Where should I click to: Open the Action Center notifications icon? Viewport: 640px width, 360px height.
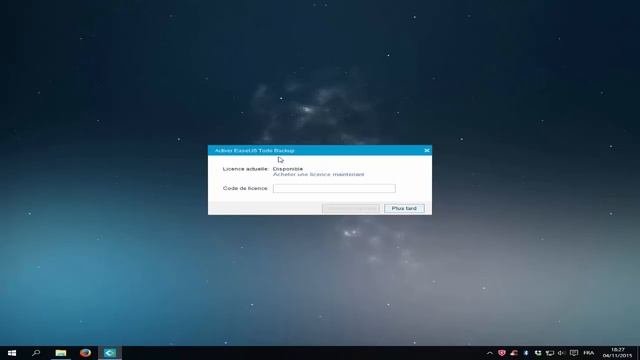pos(574,353)
